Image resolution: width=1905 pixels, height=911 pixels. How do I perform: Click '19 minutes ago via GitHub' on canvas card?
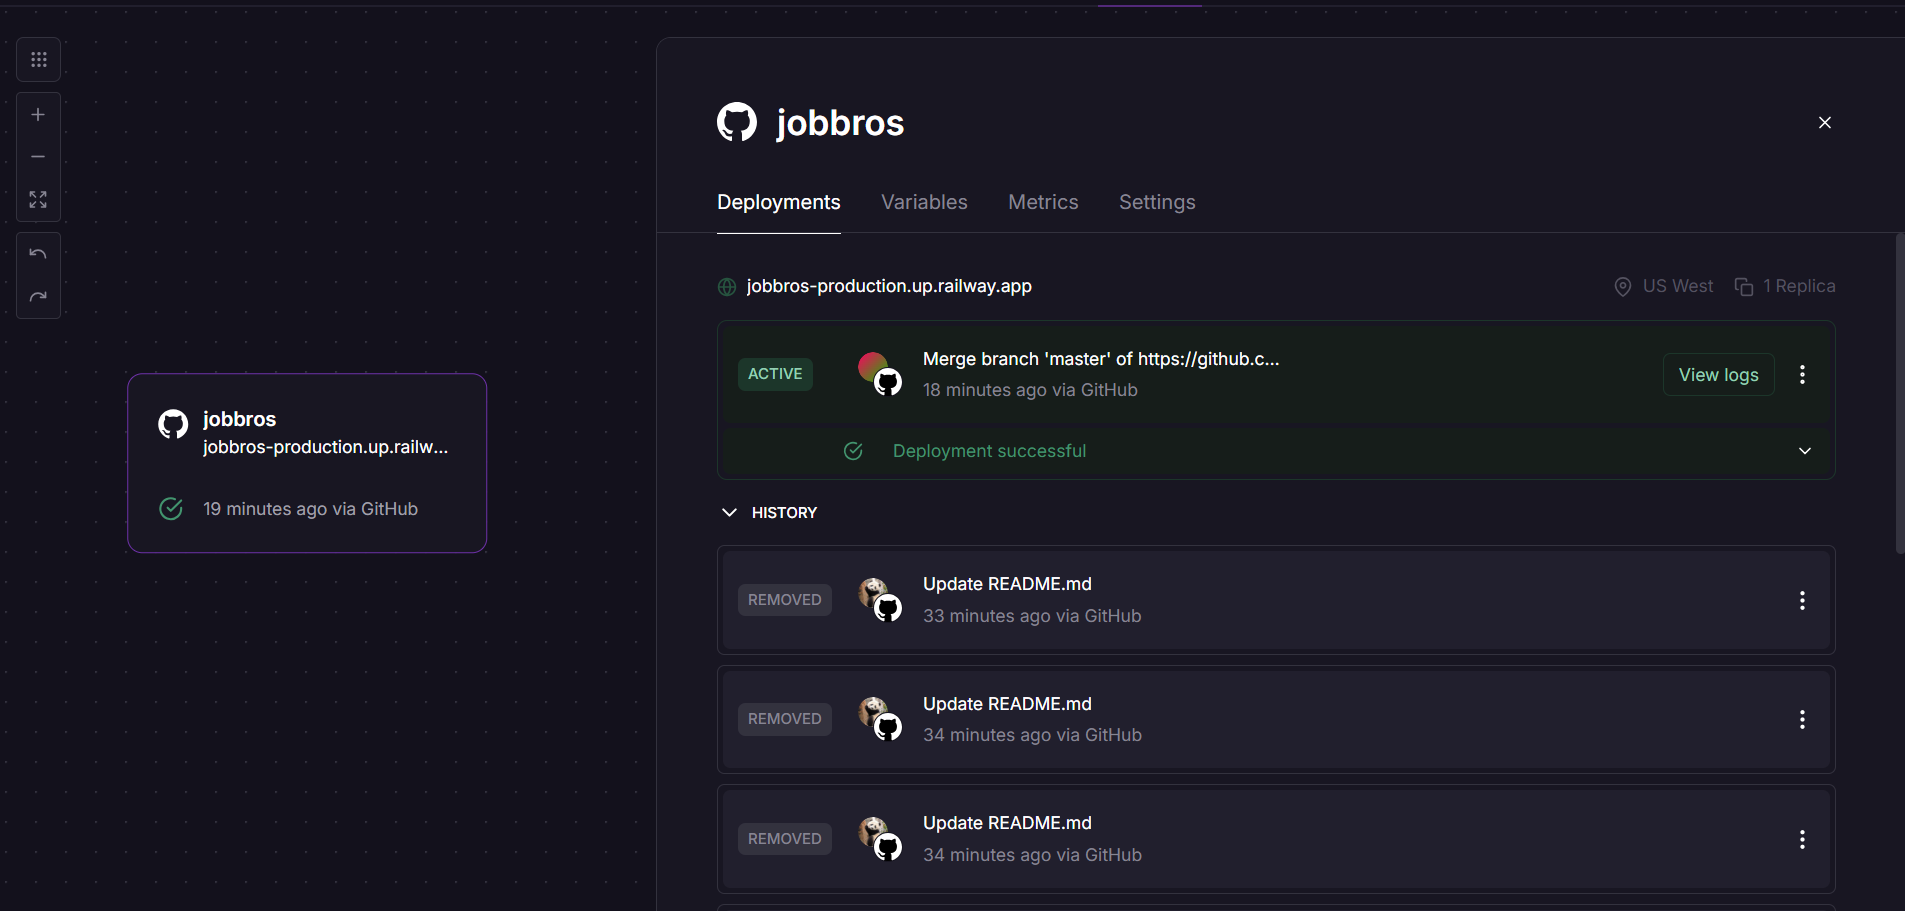point(310,509)
